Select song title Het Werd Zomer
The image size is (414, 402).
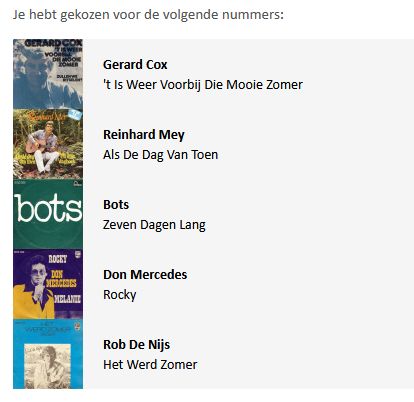(150, 365)
